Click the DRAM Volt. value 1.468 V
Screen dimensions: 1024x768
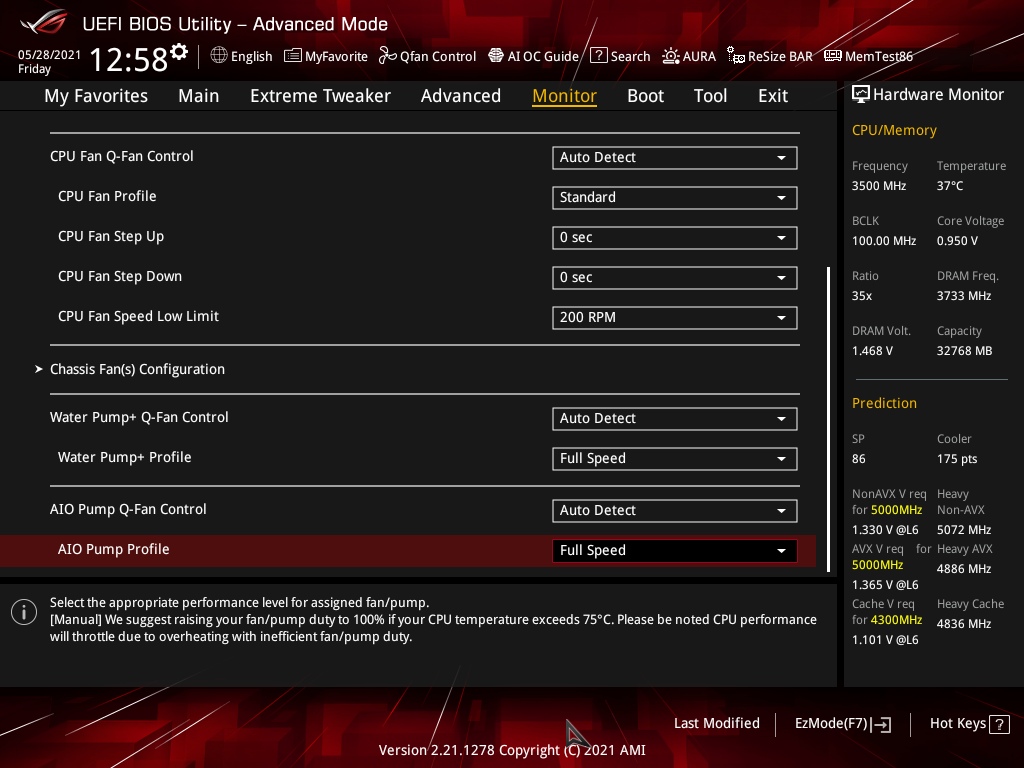[x=872, y=351]
